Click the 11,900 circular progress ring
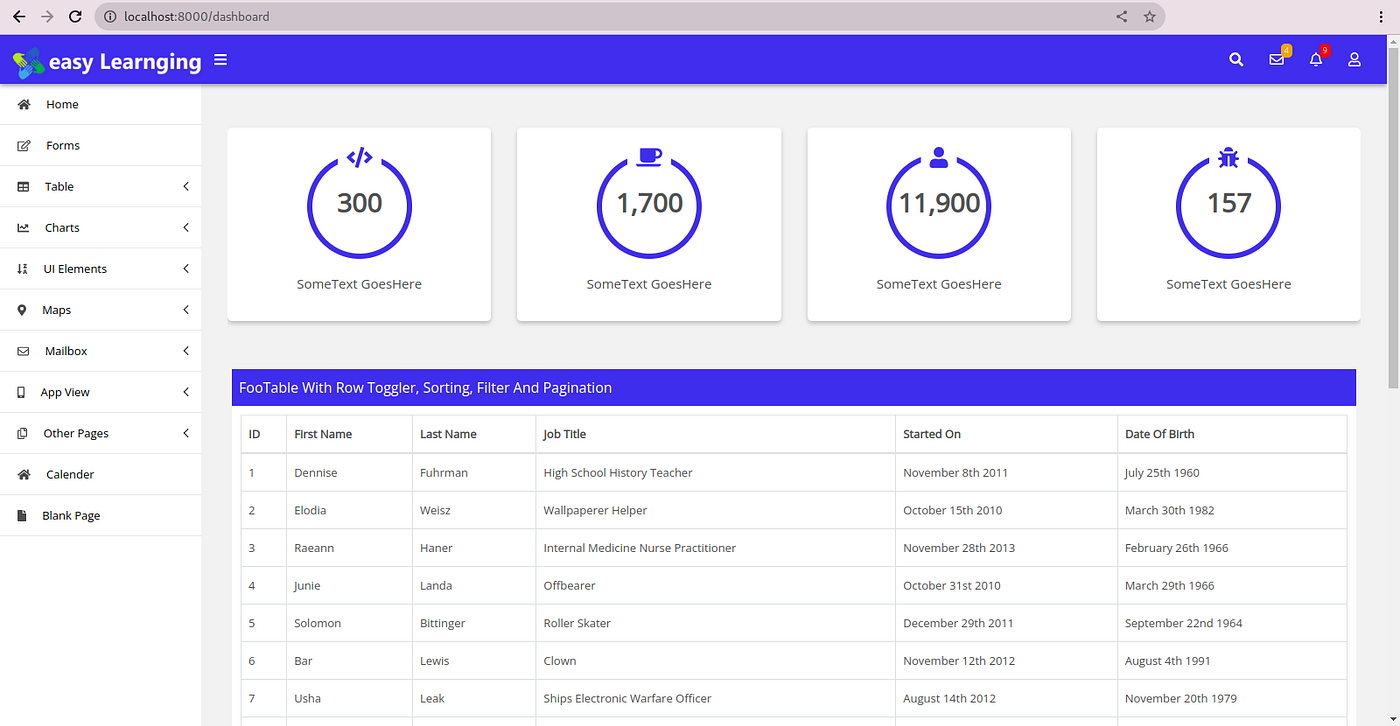The height and width of the screenshot is (726, 1400). coord(938,206)
